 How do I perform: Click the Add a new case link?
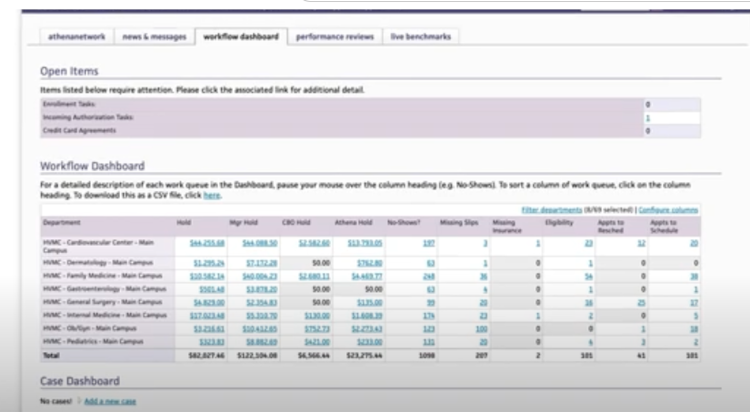110,401
